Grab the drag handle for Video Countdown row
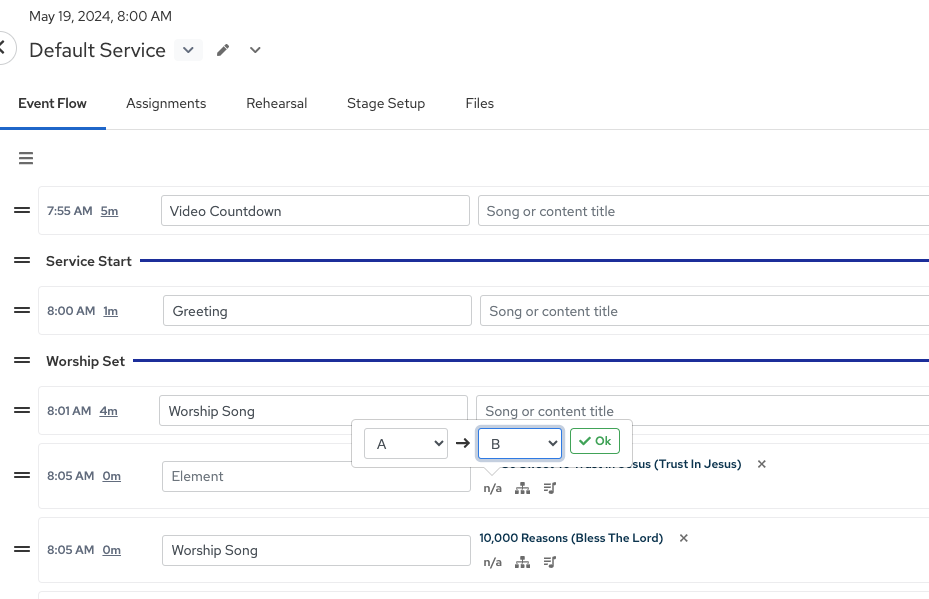 click(21, 210)
